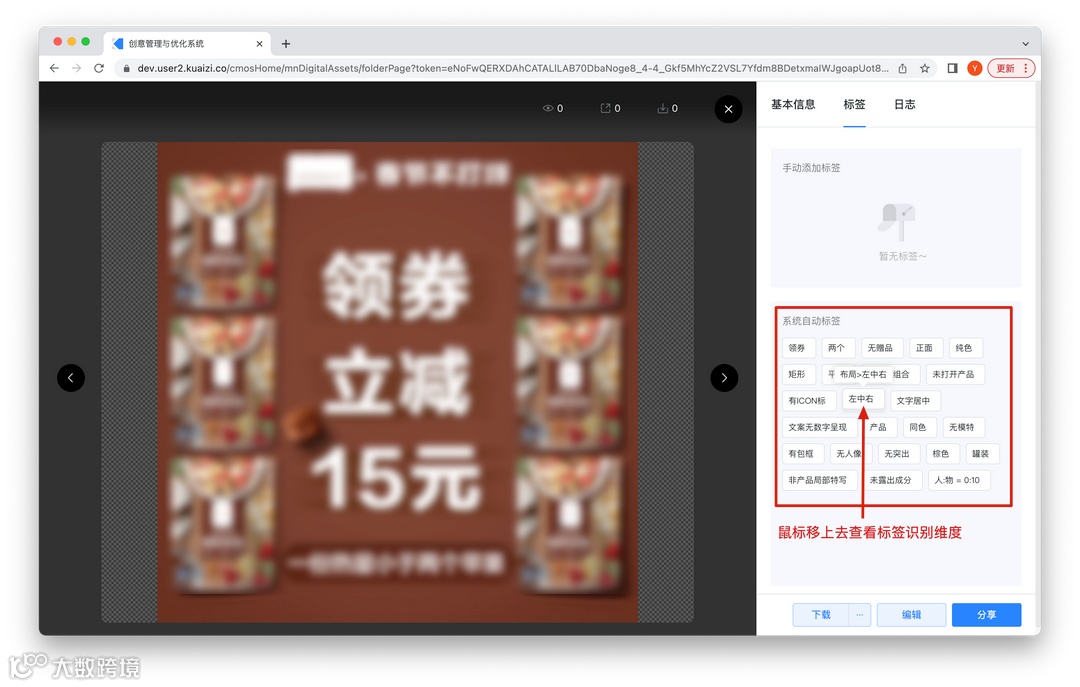Click the bookmark star in address bar
Image resolution: width=1080 pixels, height=687 pixels.
[927, 68]
